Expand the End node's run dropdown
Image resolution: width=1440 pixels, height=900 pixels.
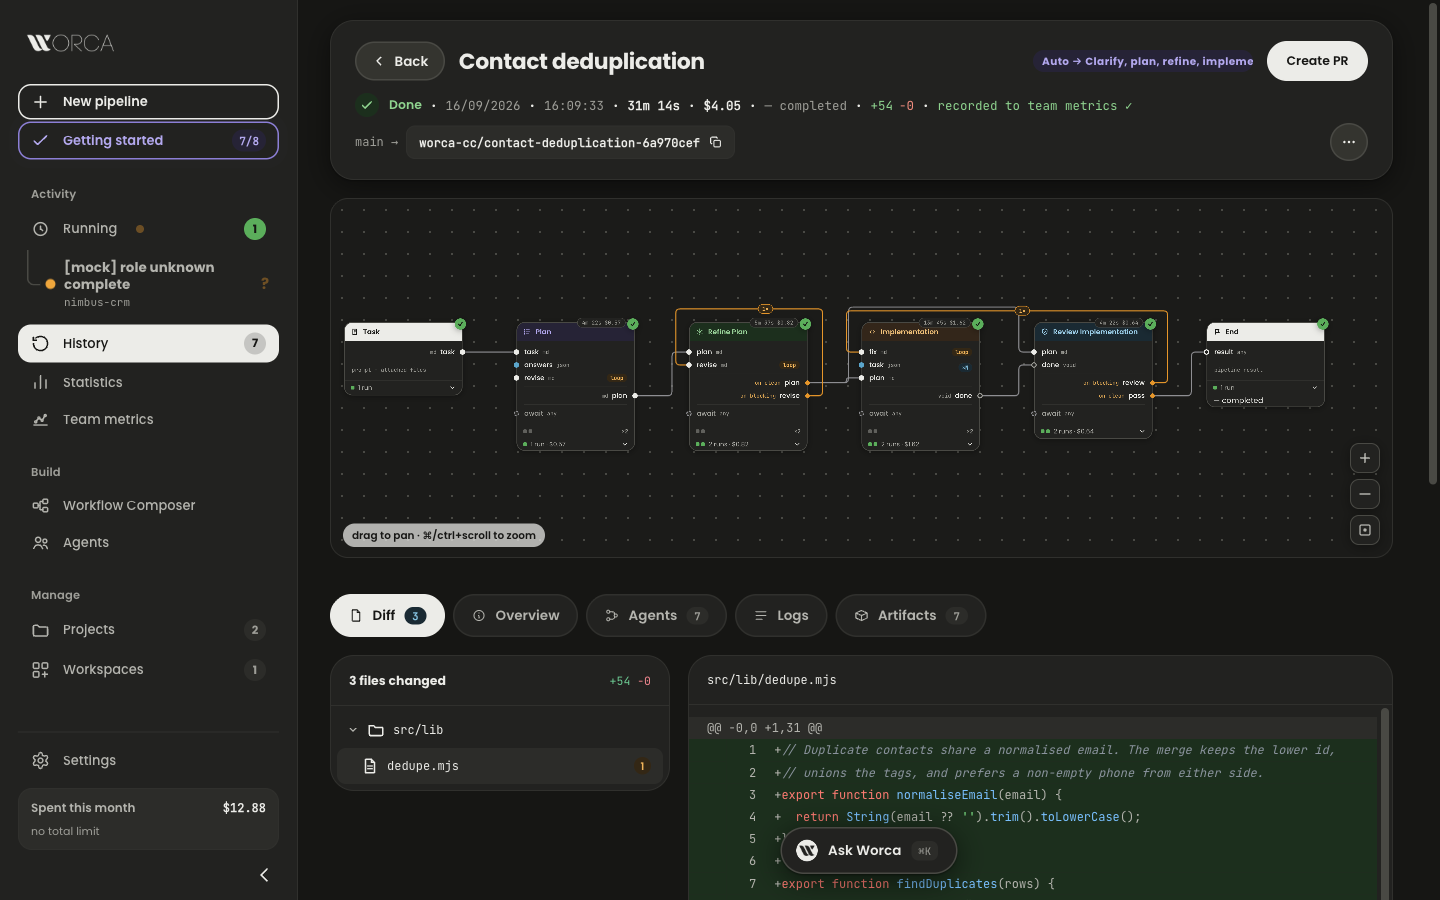coord(1314,387)
